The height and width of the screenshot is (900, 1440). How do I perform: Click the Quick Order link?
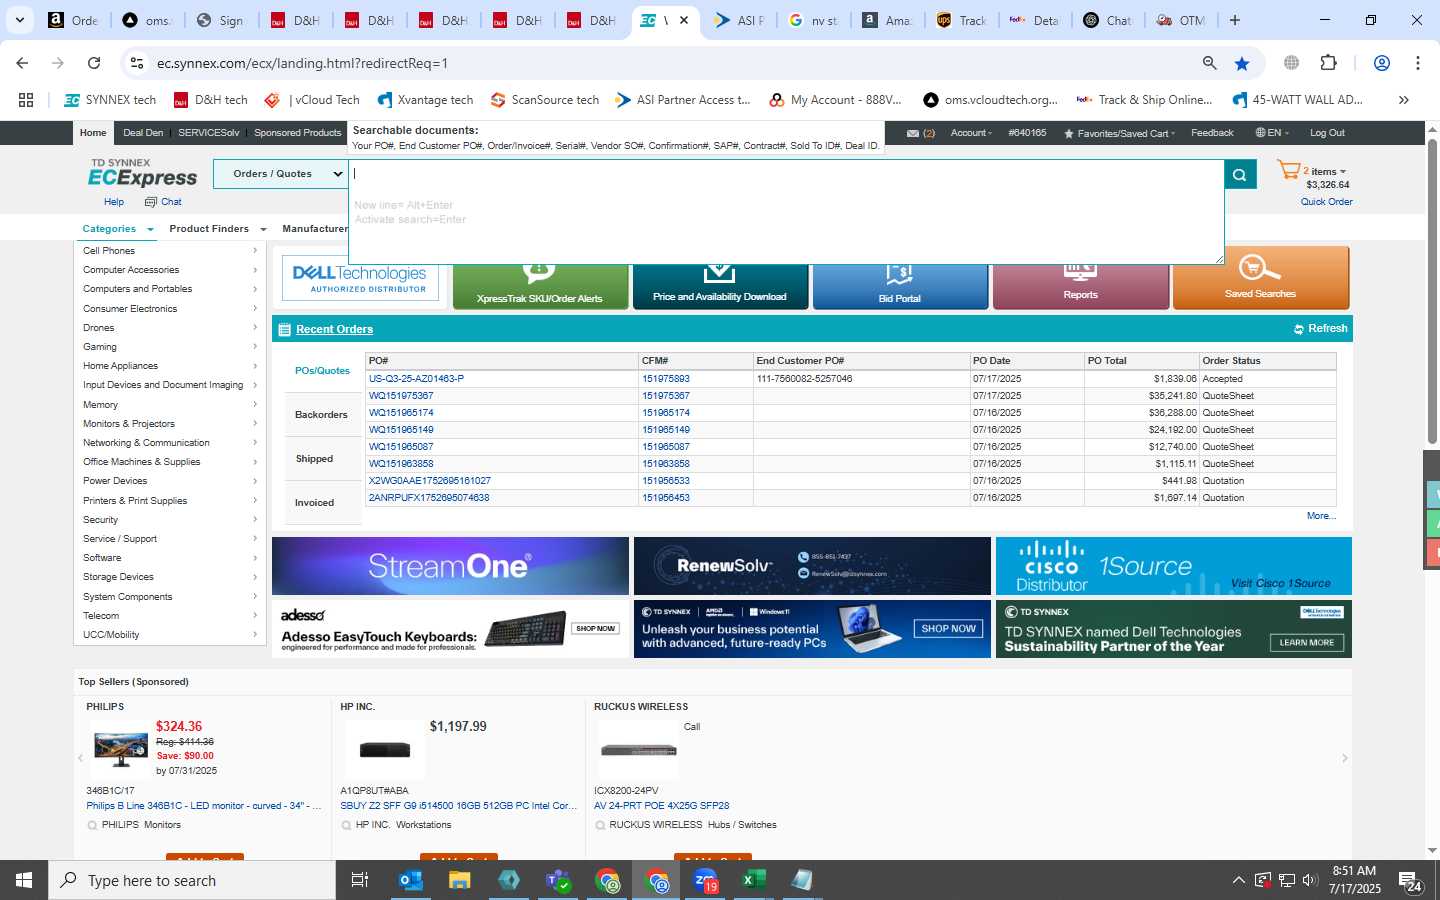(1327, 202)
